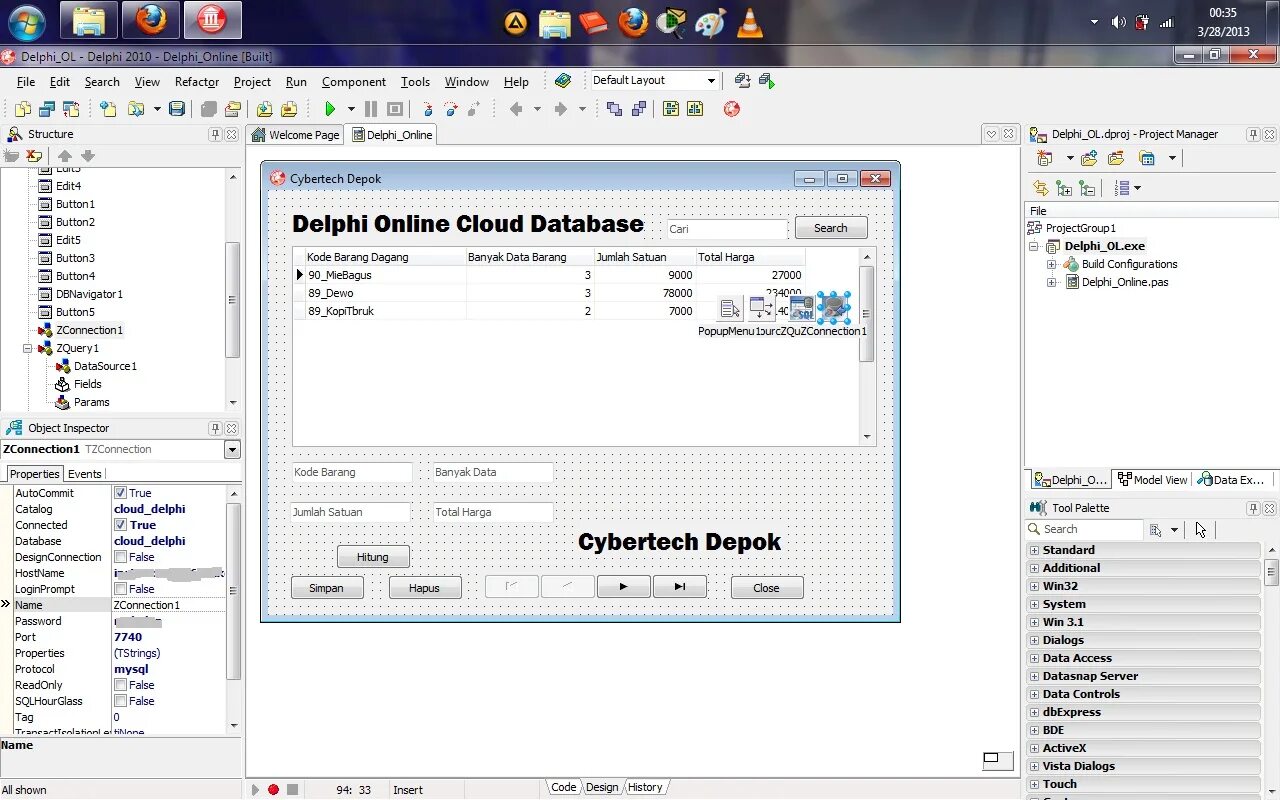Toggle the LoginPrompt checkbox
Viewport: 1280px width, 800px height.
tap(120, 589)
